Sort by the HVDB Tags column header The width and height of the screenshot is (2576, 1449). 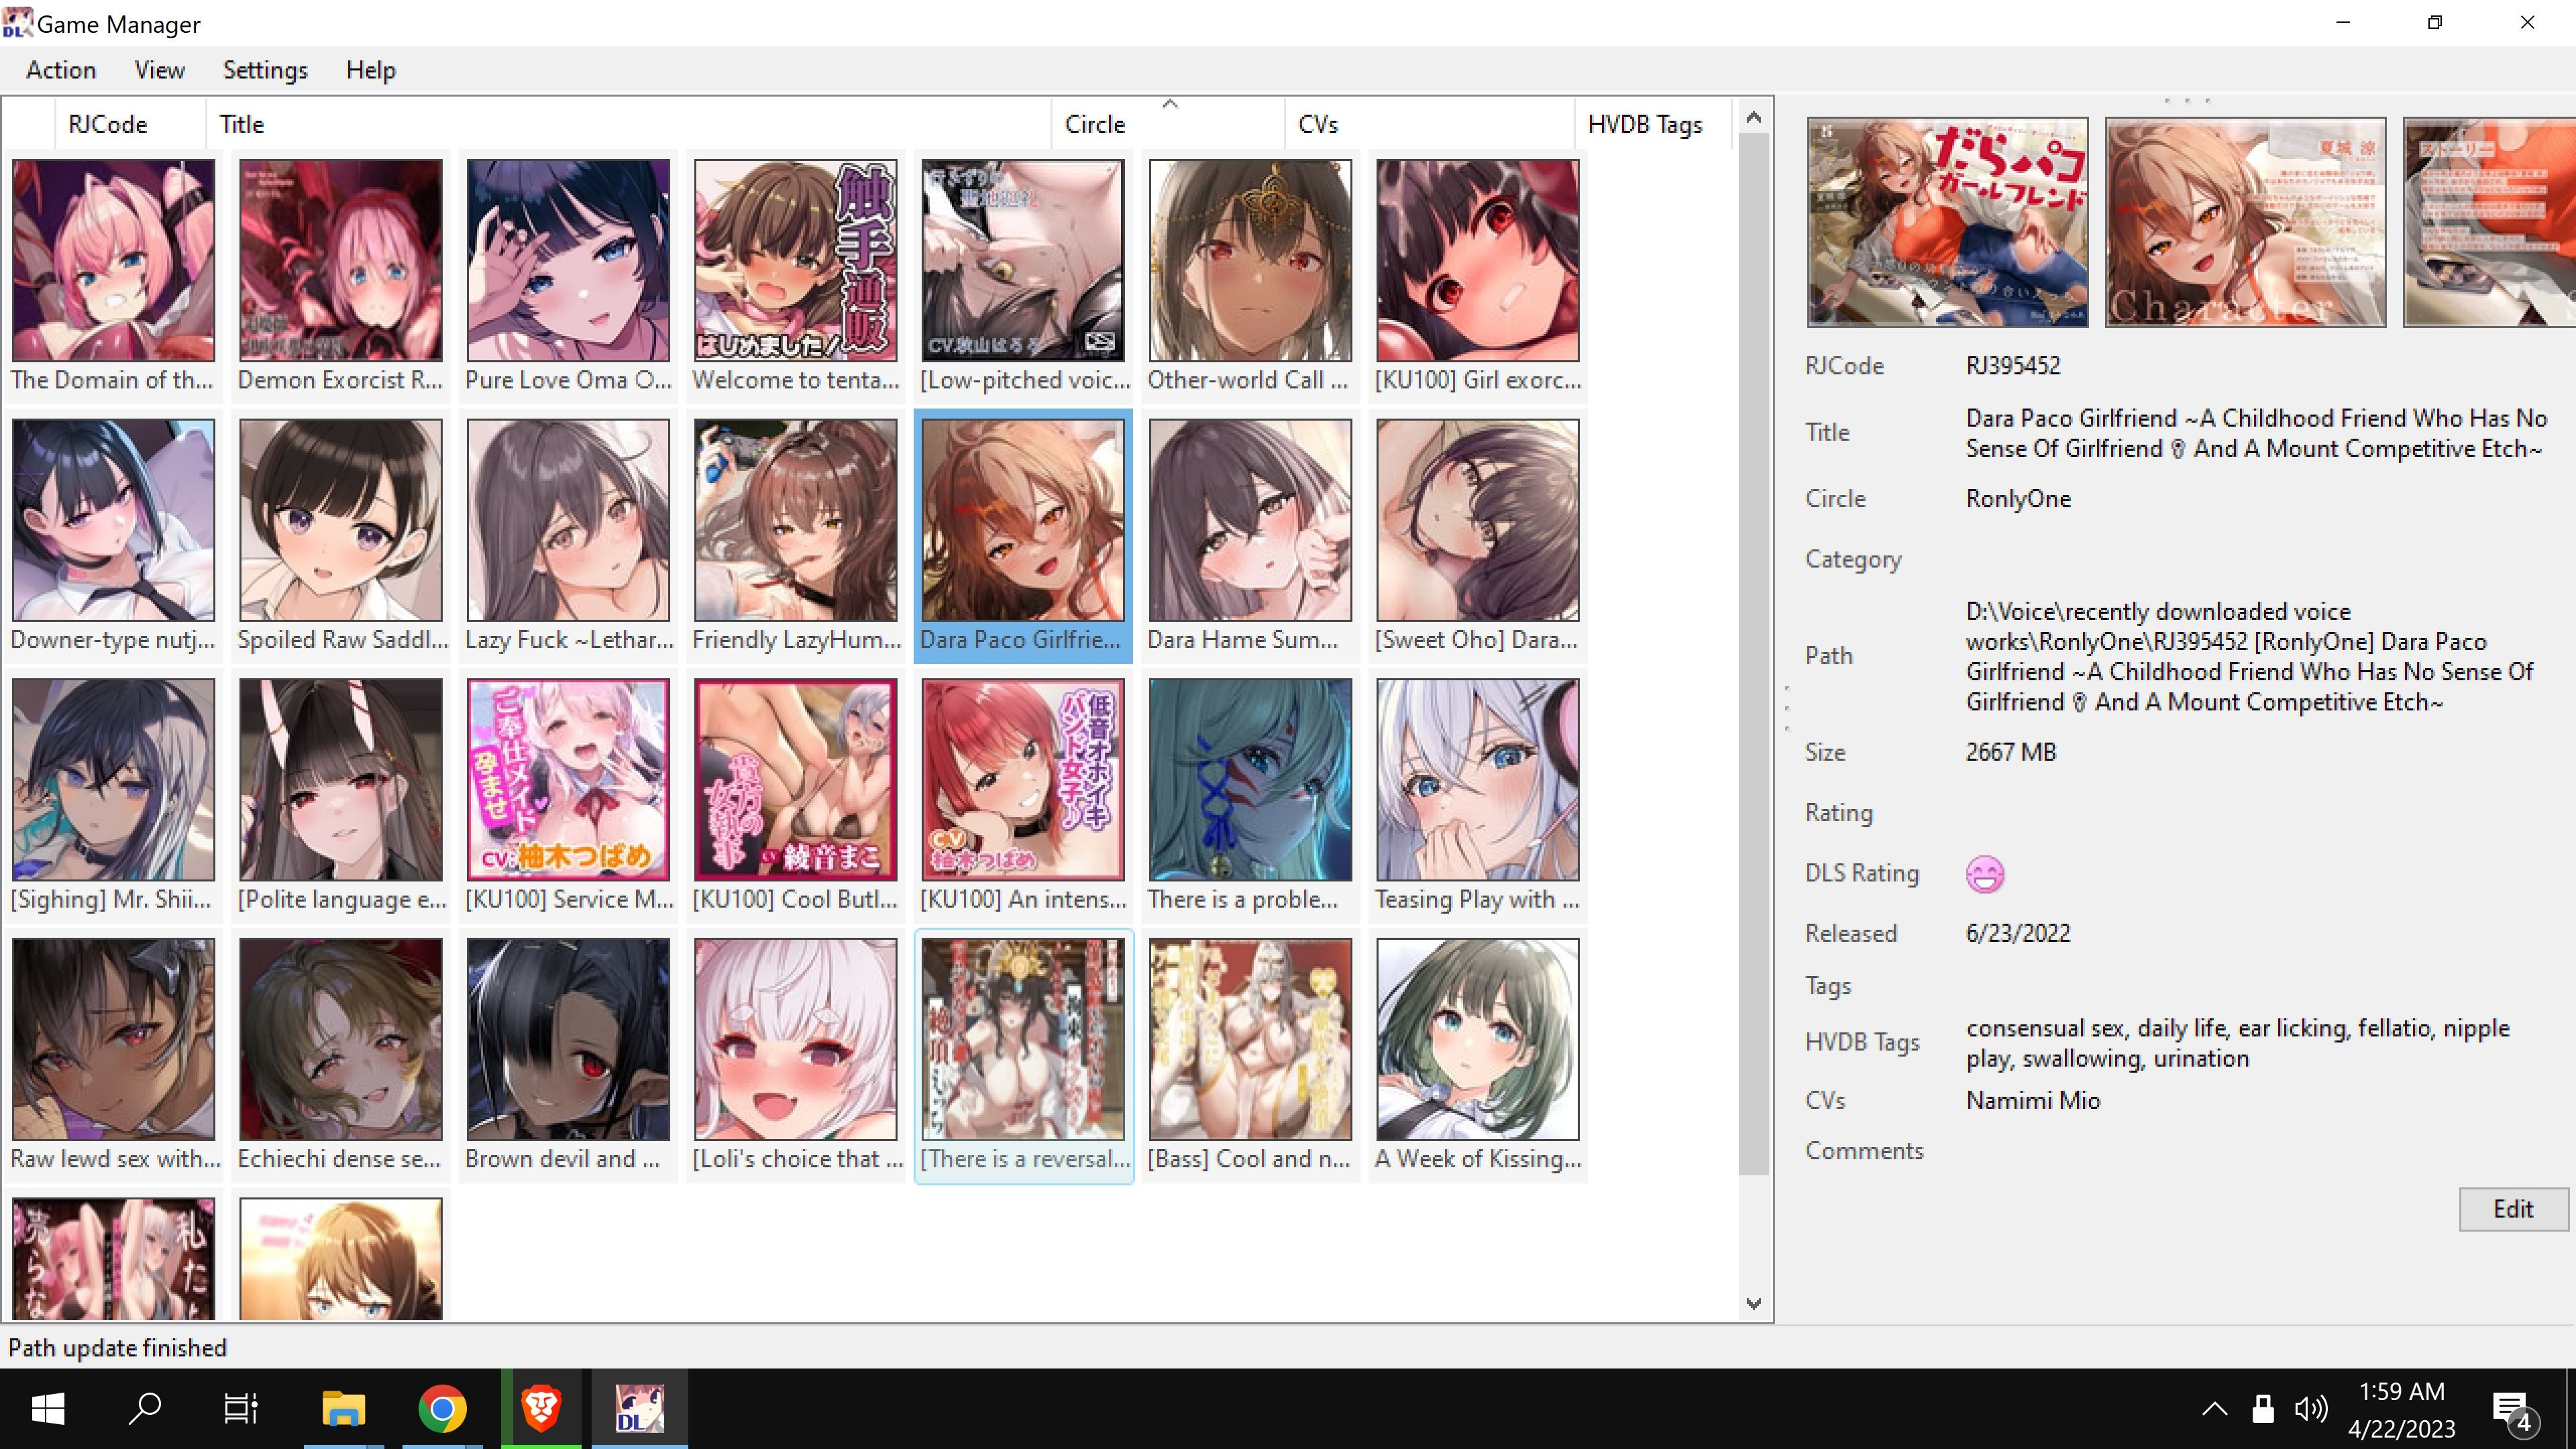click(1652, 124)
